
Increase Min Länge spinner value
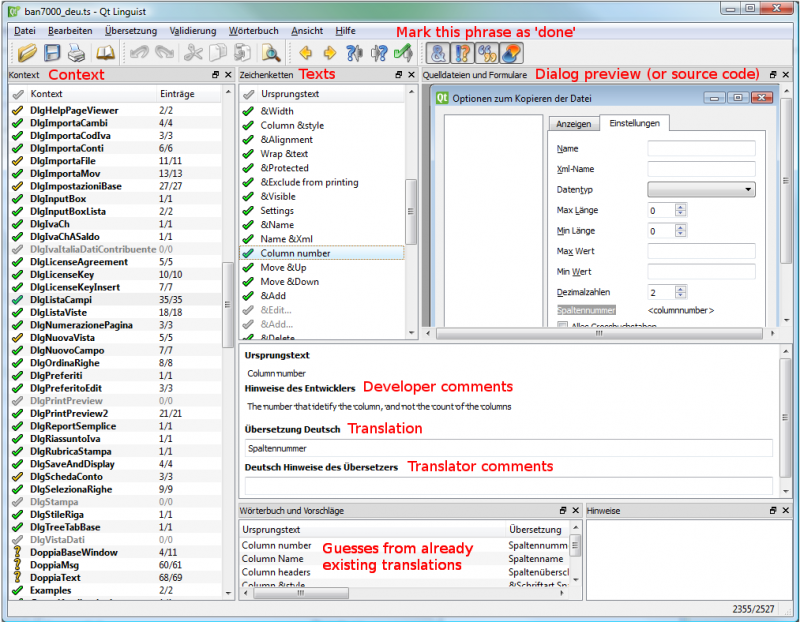tap(681, 227)
